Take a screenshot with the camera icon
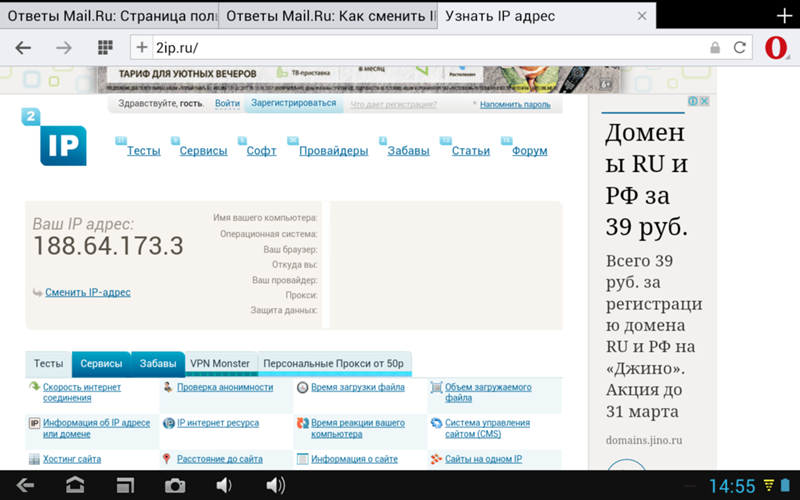This screenshot has height=500, width=800. tap(174, 485)
